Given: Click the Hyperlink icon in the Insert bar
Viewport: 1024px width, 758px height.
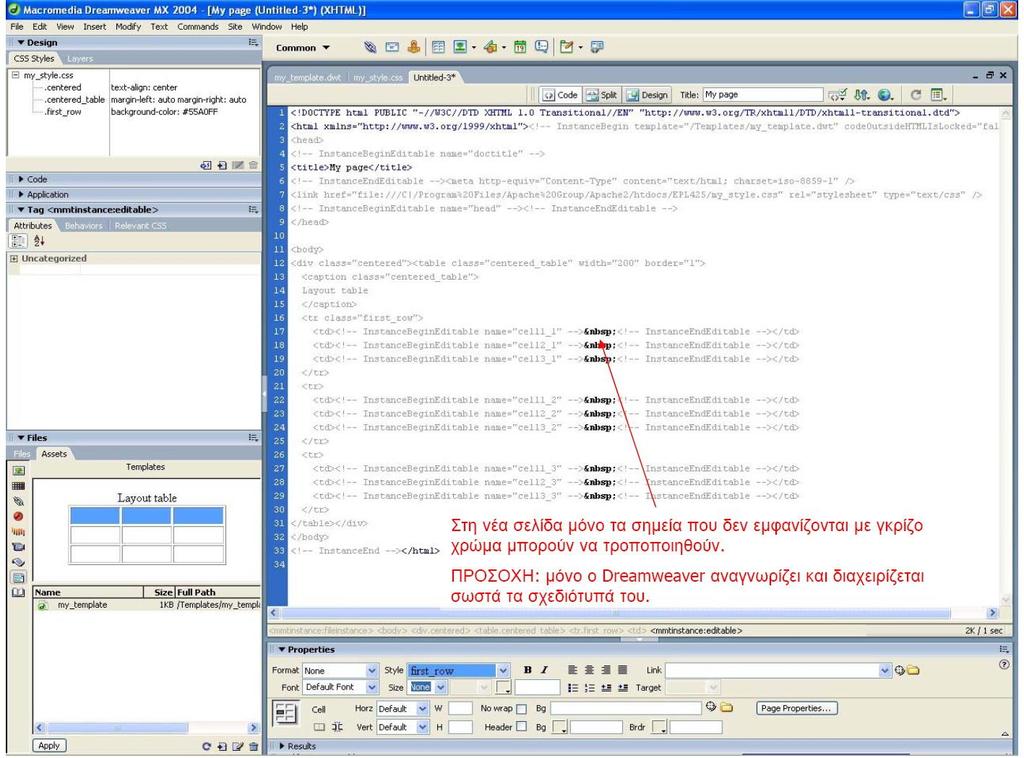Looking at the screenshot, I should pyautogui.click(x=370, y=47).
